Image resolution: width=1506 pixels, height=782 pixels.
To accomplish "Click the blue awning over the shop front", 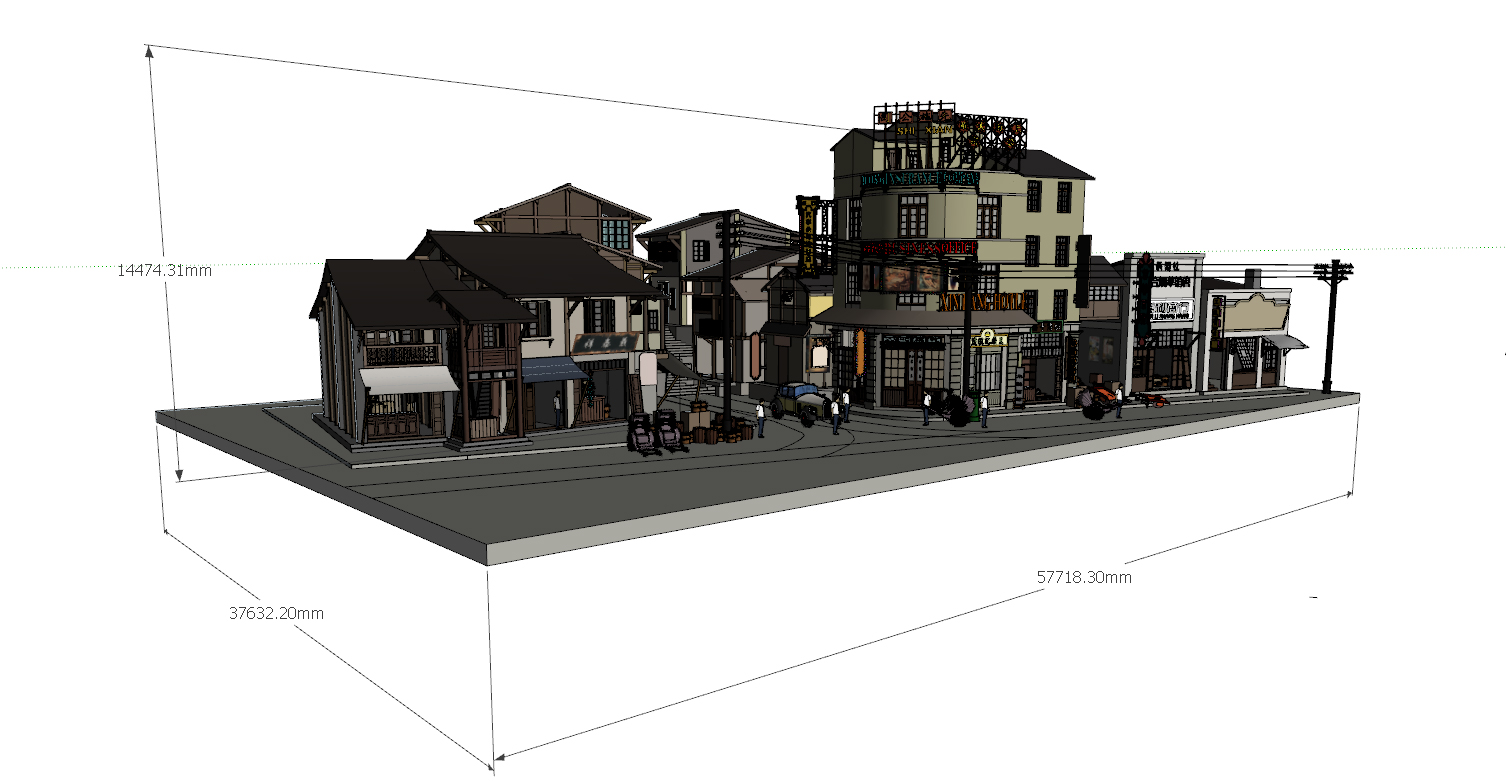I will pos(553,370).
